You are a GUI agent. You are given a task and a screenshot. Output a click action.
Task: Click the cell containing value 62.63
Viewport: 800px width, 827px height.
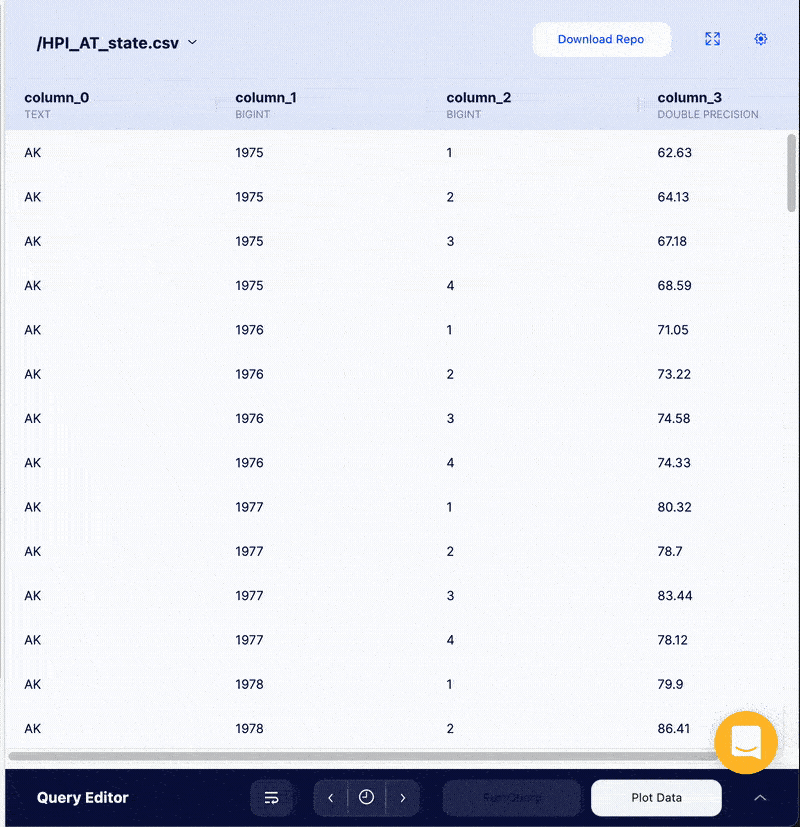(674, 152)
